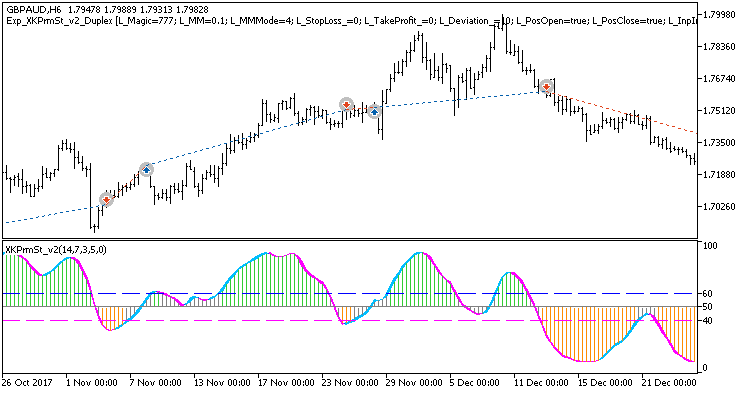The height and width of the screenshot is (394, 750).
Task: Click the 0 level on indicator scale
Action: pyautogui.click(x=705, y=368)
